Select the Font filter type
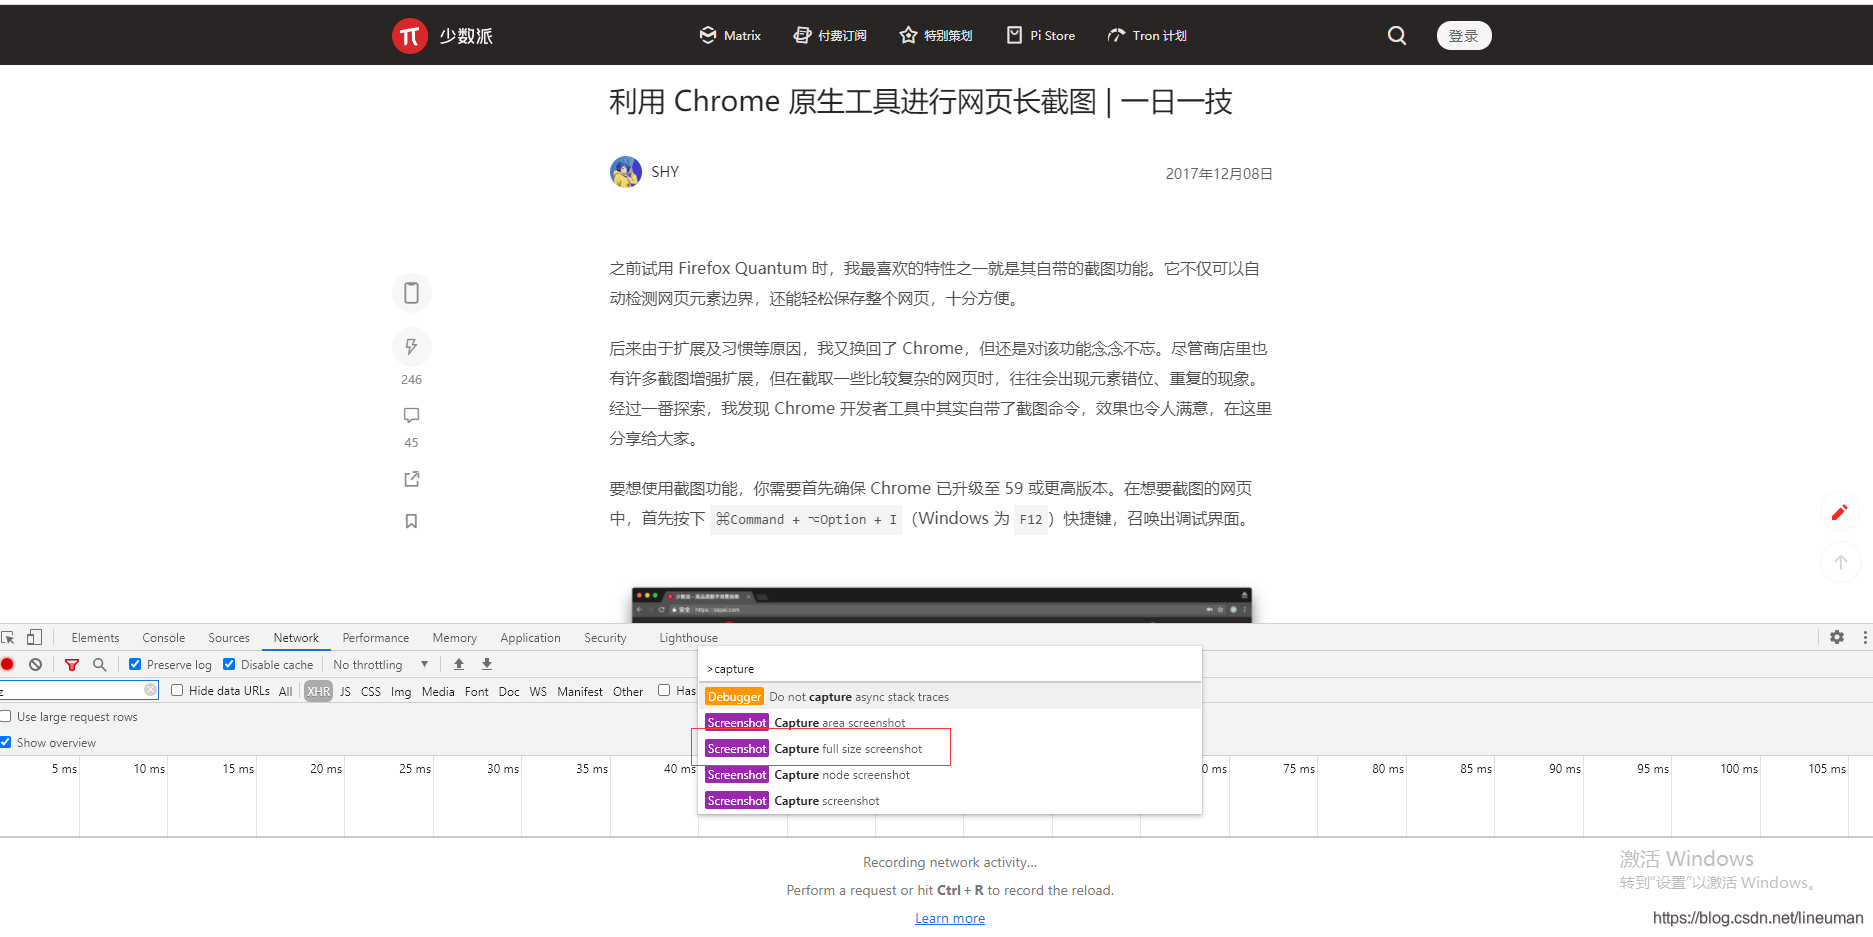The image size is (1873, 937). (x=477, y=691)
